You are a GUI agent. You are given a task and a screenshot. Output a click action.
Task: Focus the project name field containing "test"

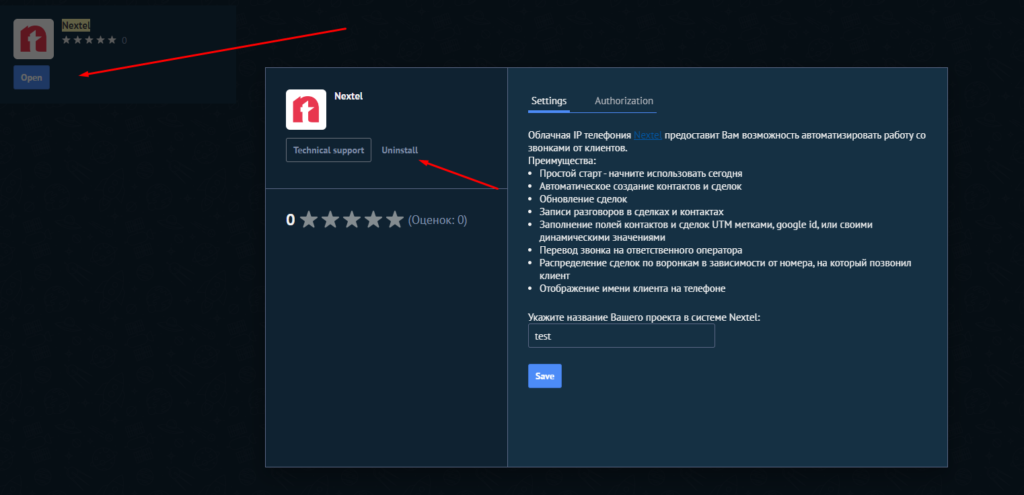point(620,337)
